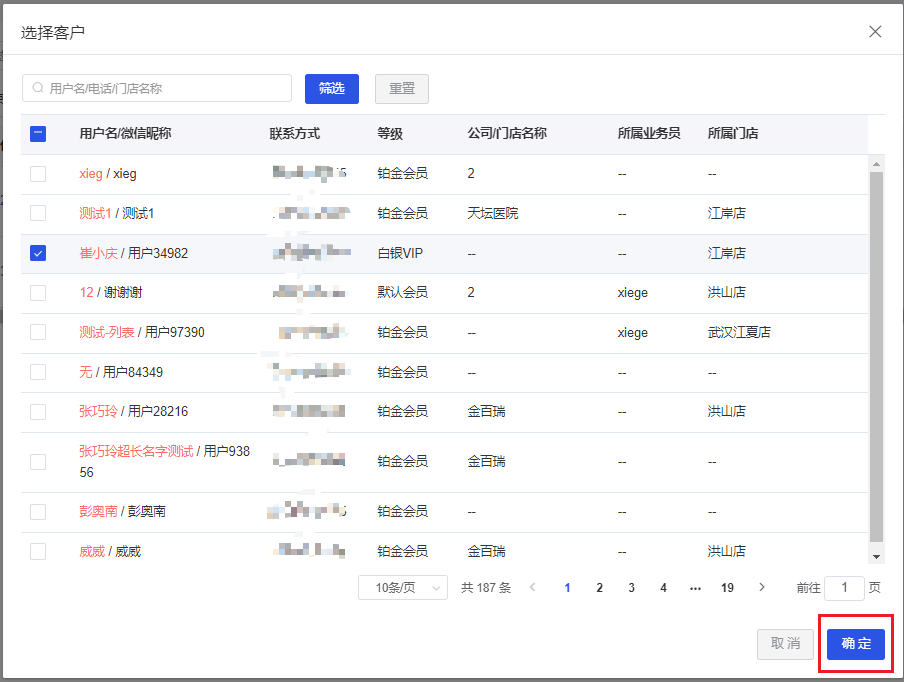904x682 pixels.
Task: Click the blue 筛选 filter button
Action: [x=331, y=89]
